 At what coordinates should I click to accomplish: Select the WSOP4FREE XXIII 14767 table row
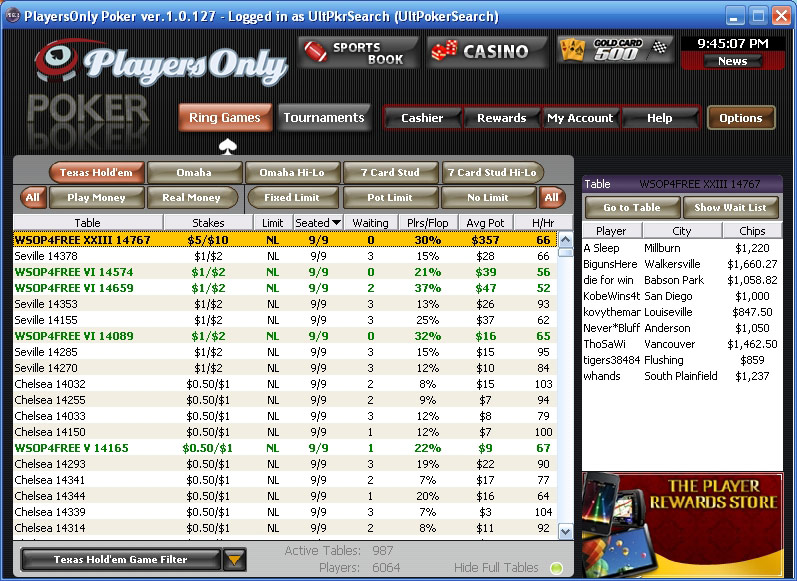click(x=285, y=239)
